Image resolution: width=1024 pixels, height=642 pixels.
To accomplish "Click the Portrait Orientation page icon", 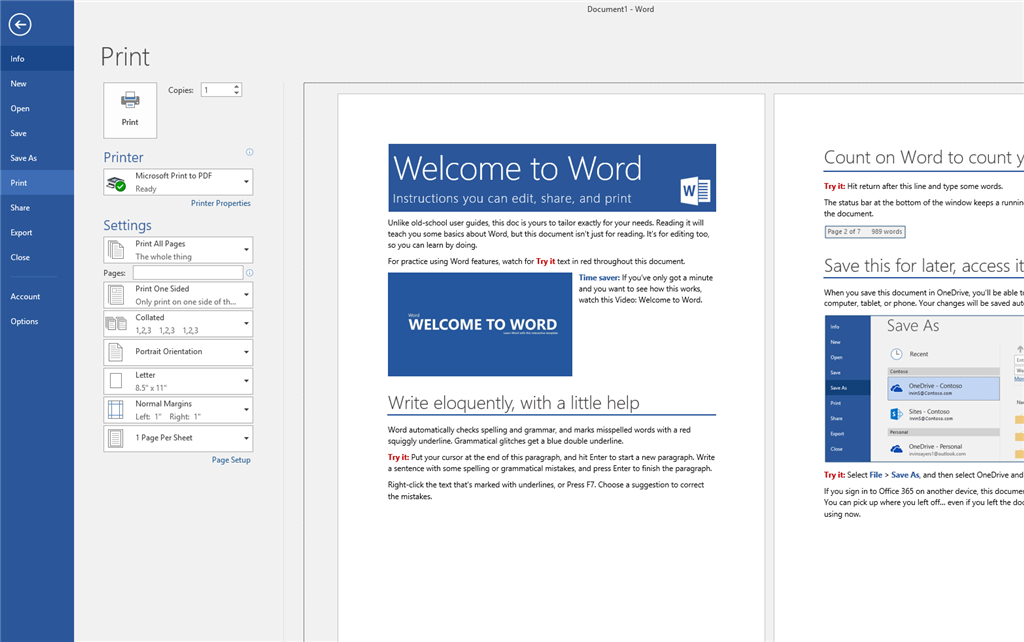I will (x=116, y=352).
